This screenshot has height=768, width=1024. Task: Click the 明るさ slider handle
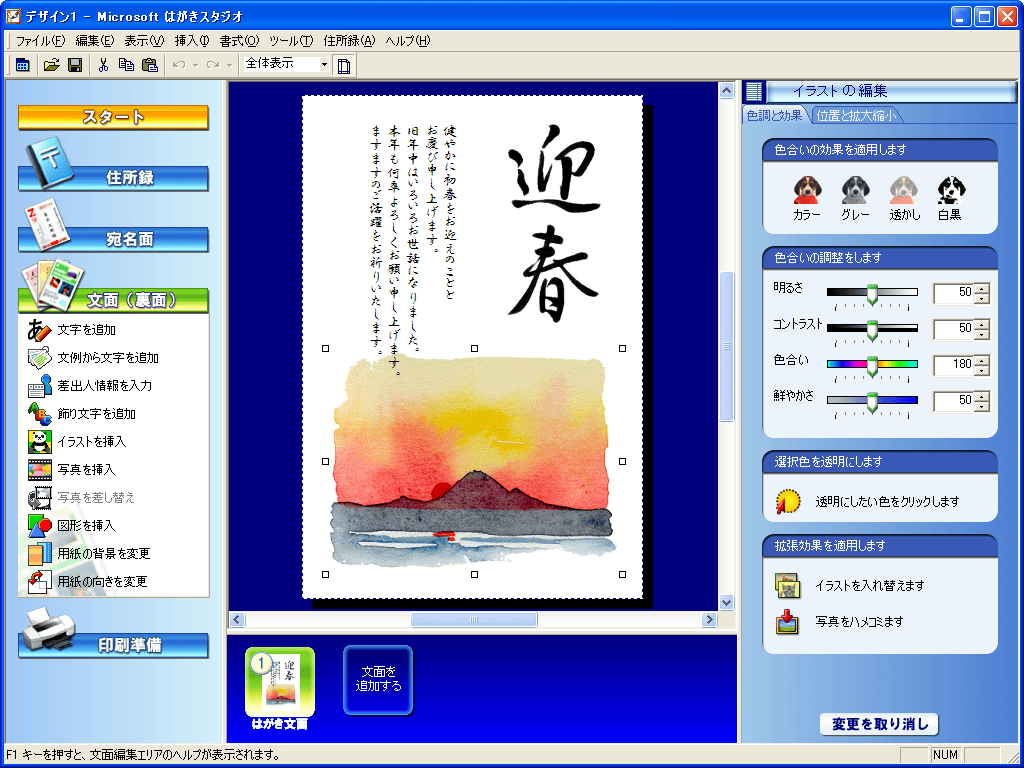(872, 294)
